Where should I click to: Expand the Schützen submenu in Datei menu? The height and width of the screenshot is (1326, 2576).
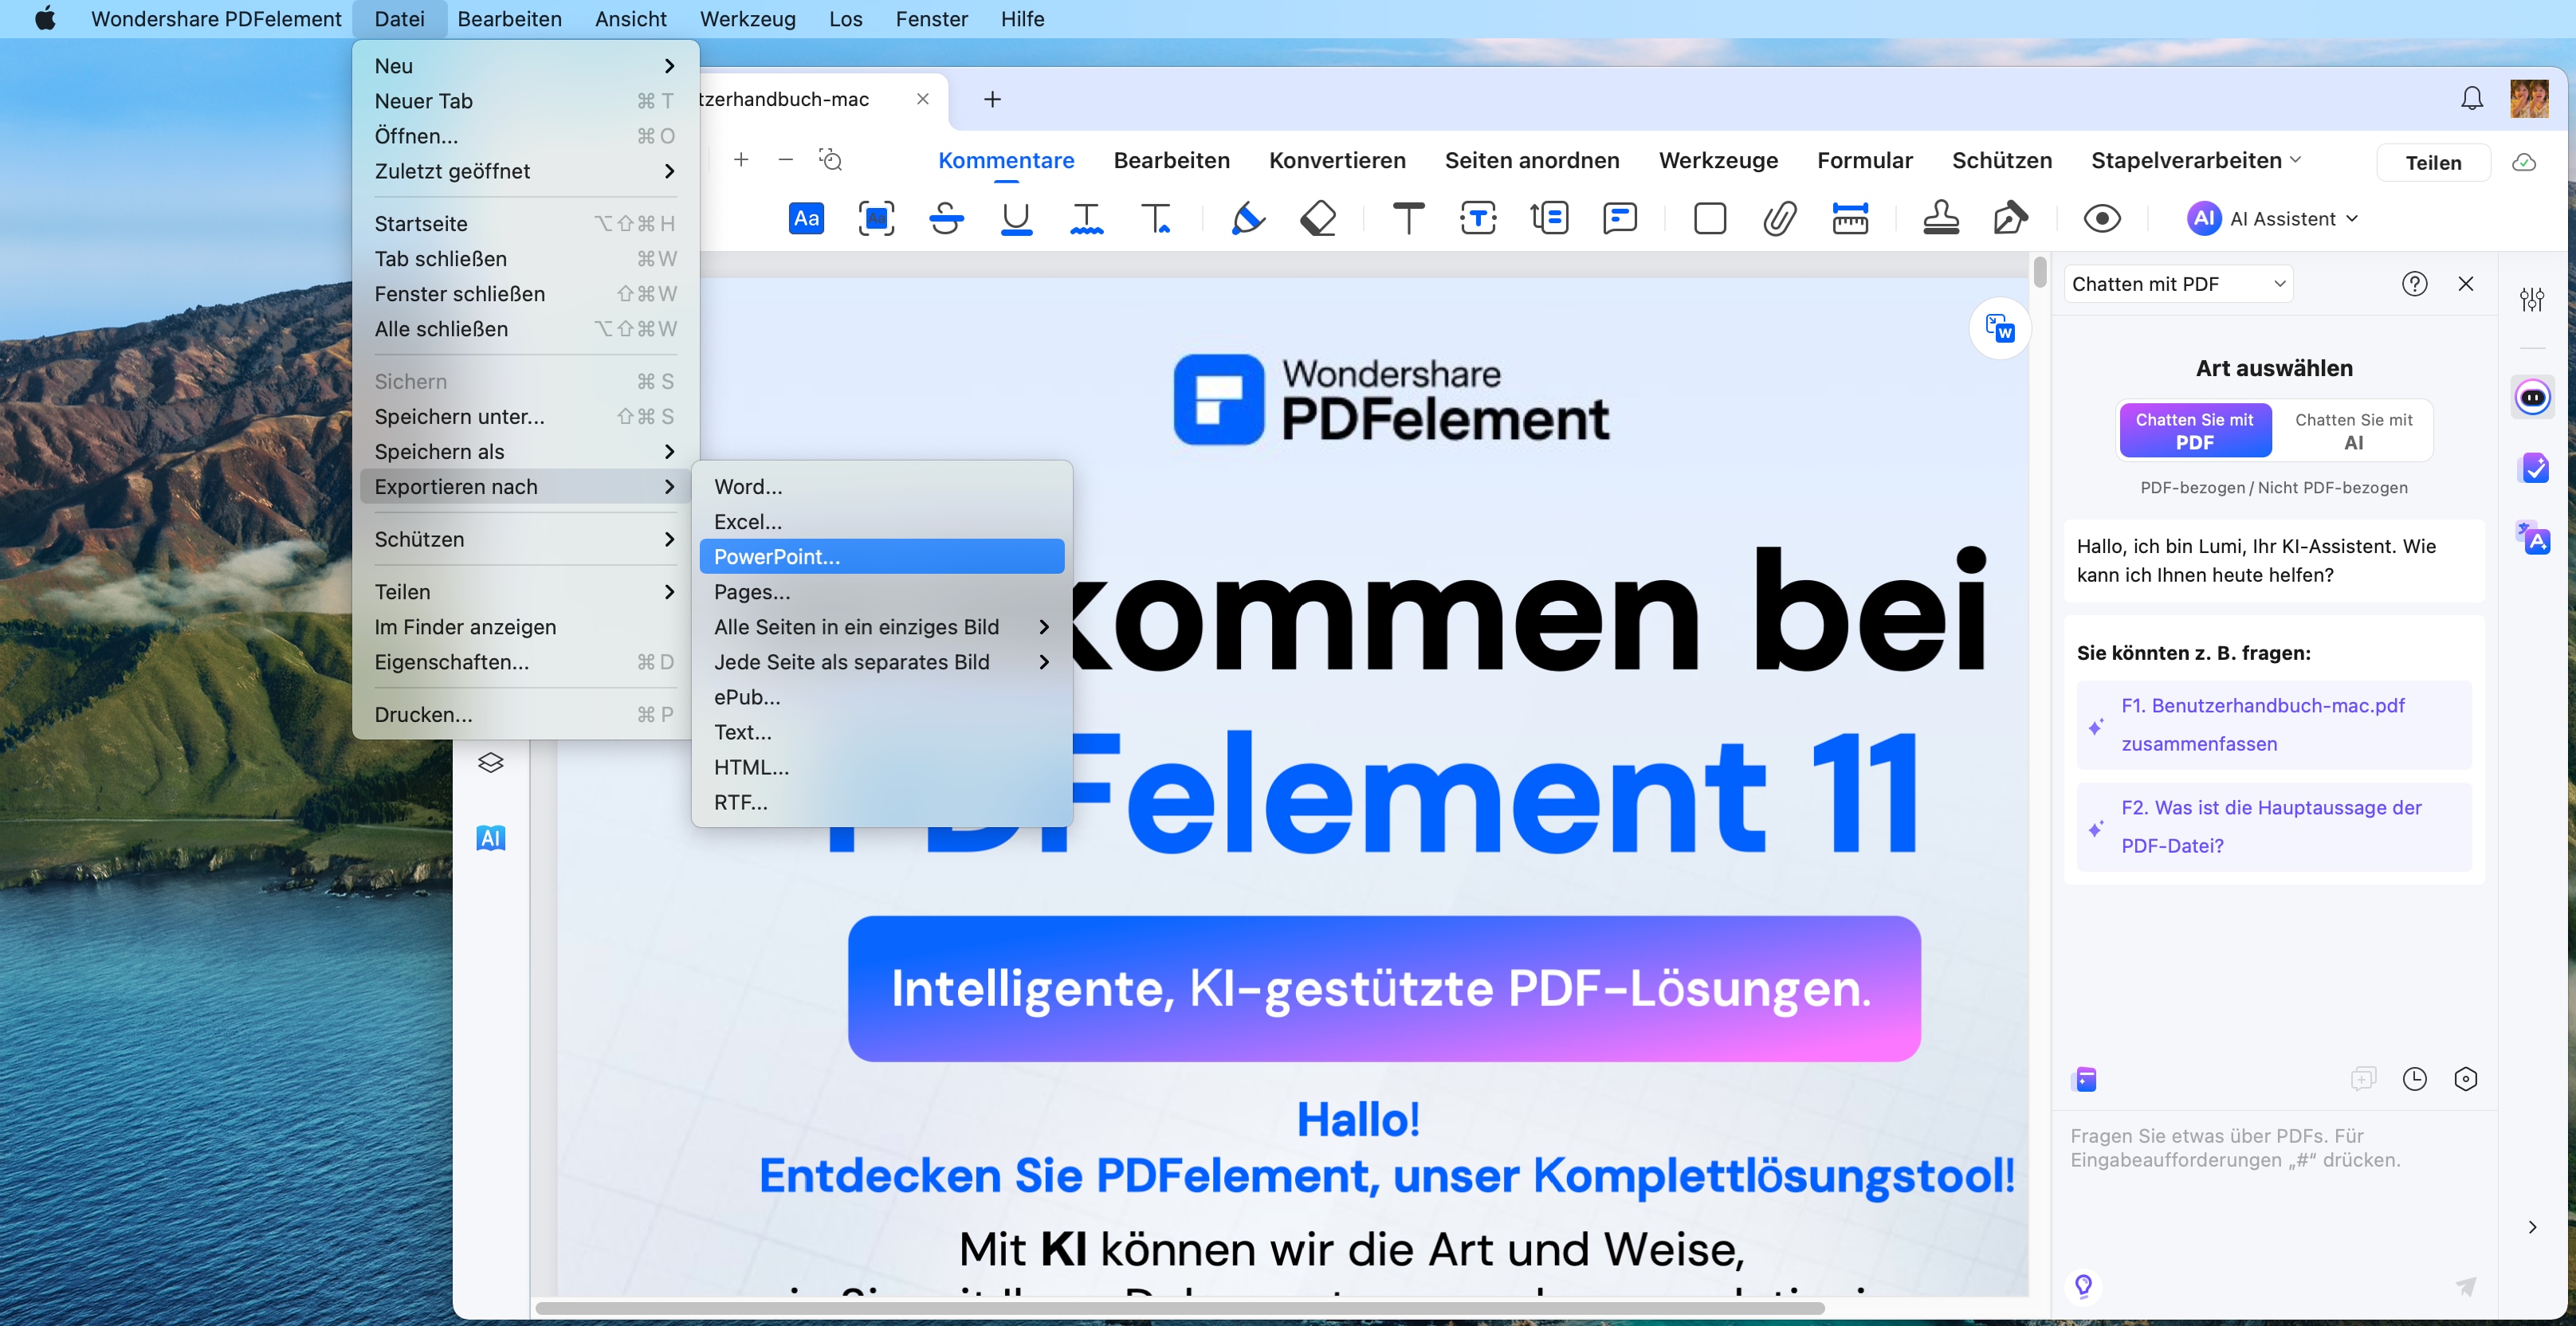click(x=525, y=539)
